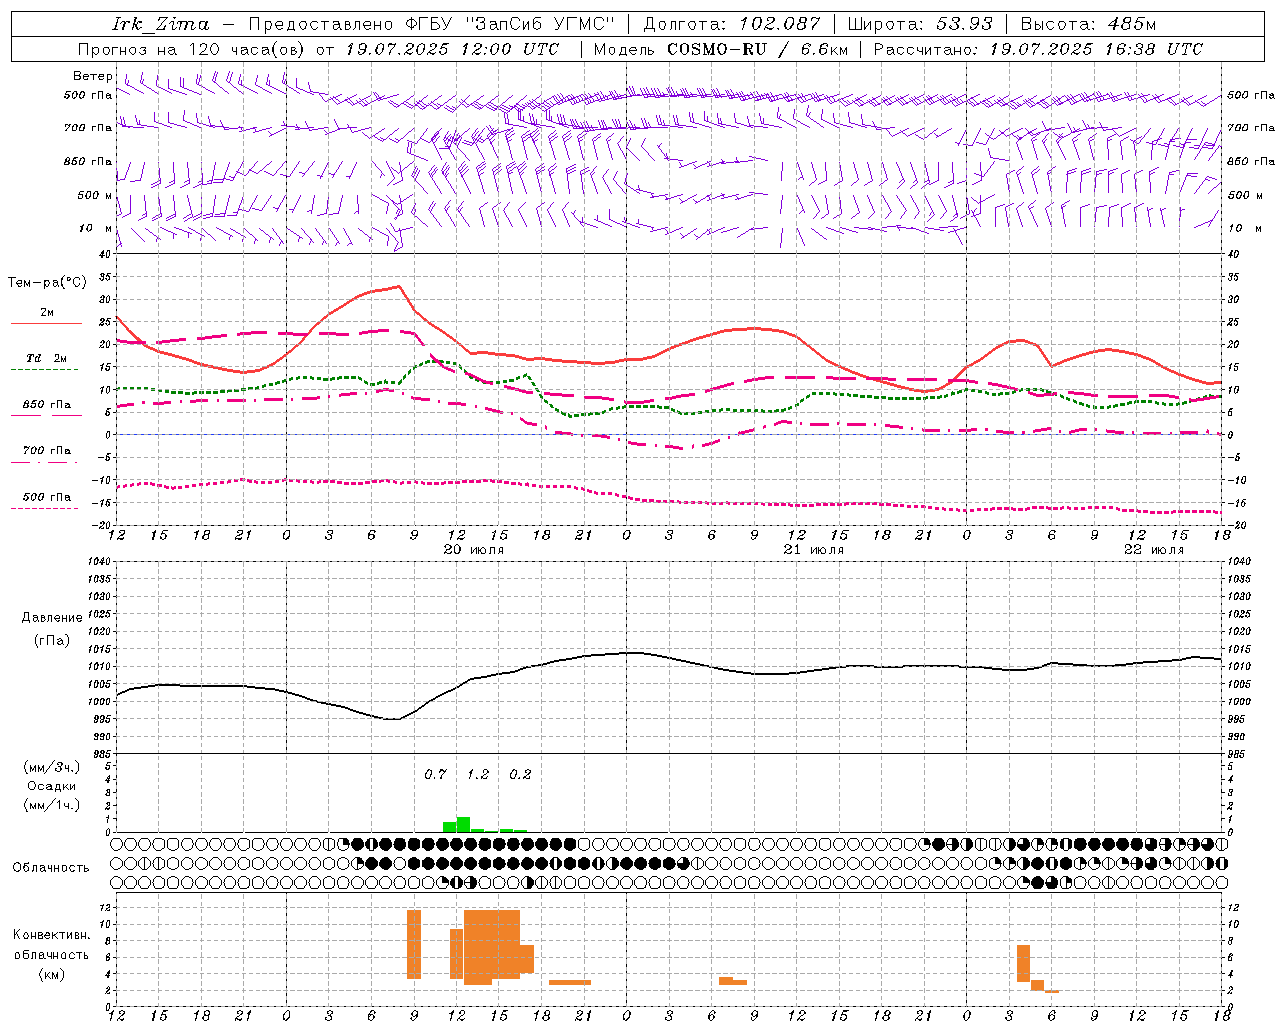Select the Облачность cloud cover row label
The height and width of the screenshot is (1024, 1280).
pos(51,868)
